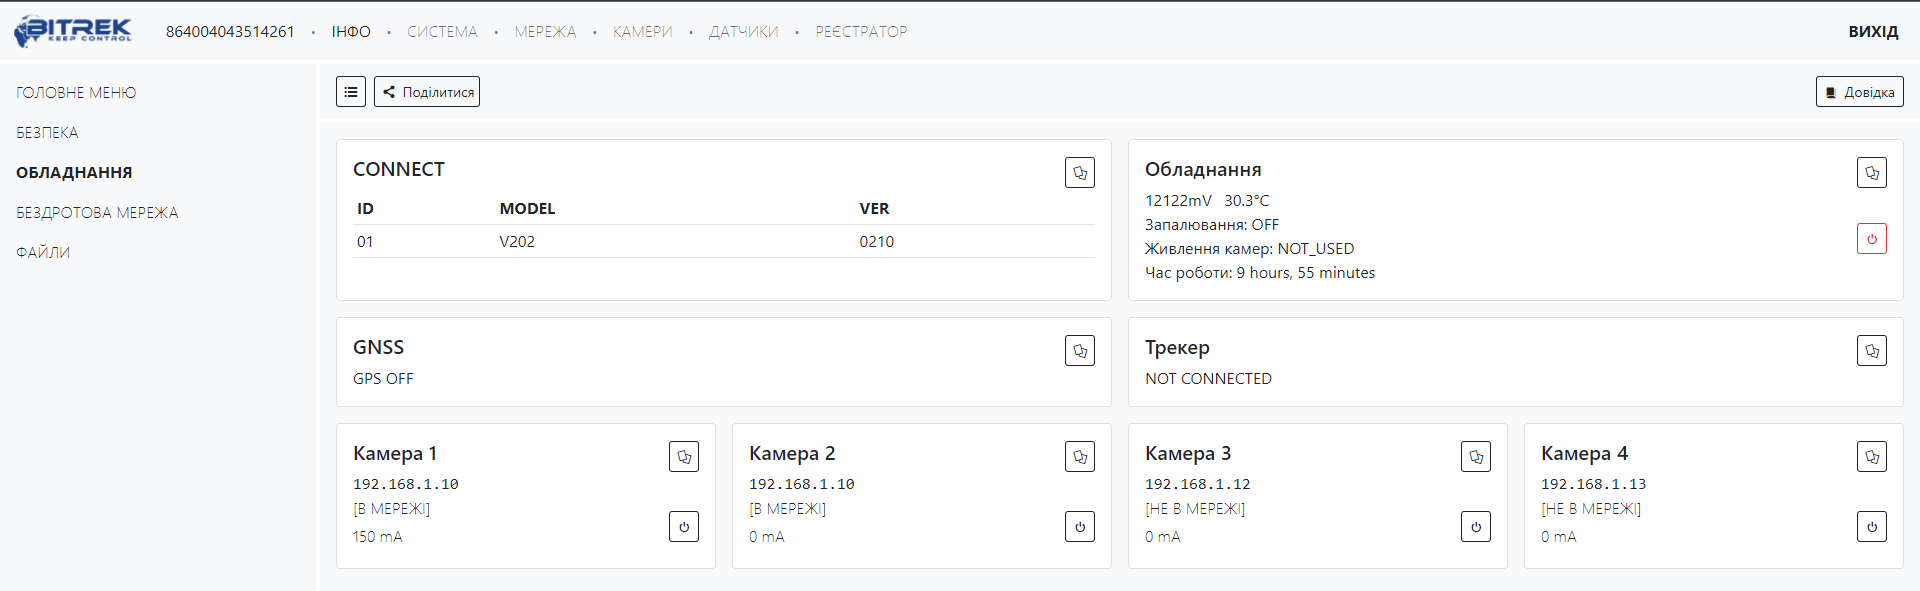Go to the ДАТЧИКИ tab
The image size is (1920, 591).
tap(743, 32)
